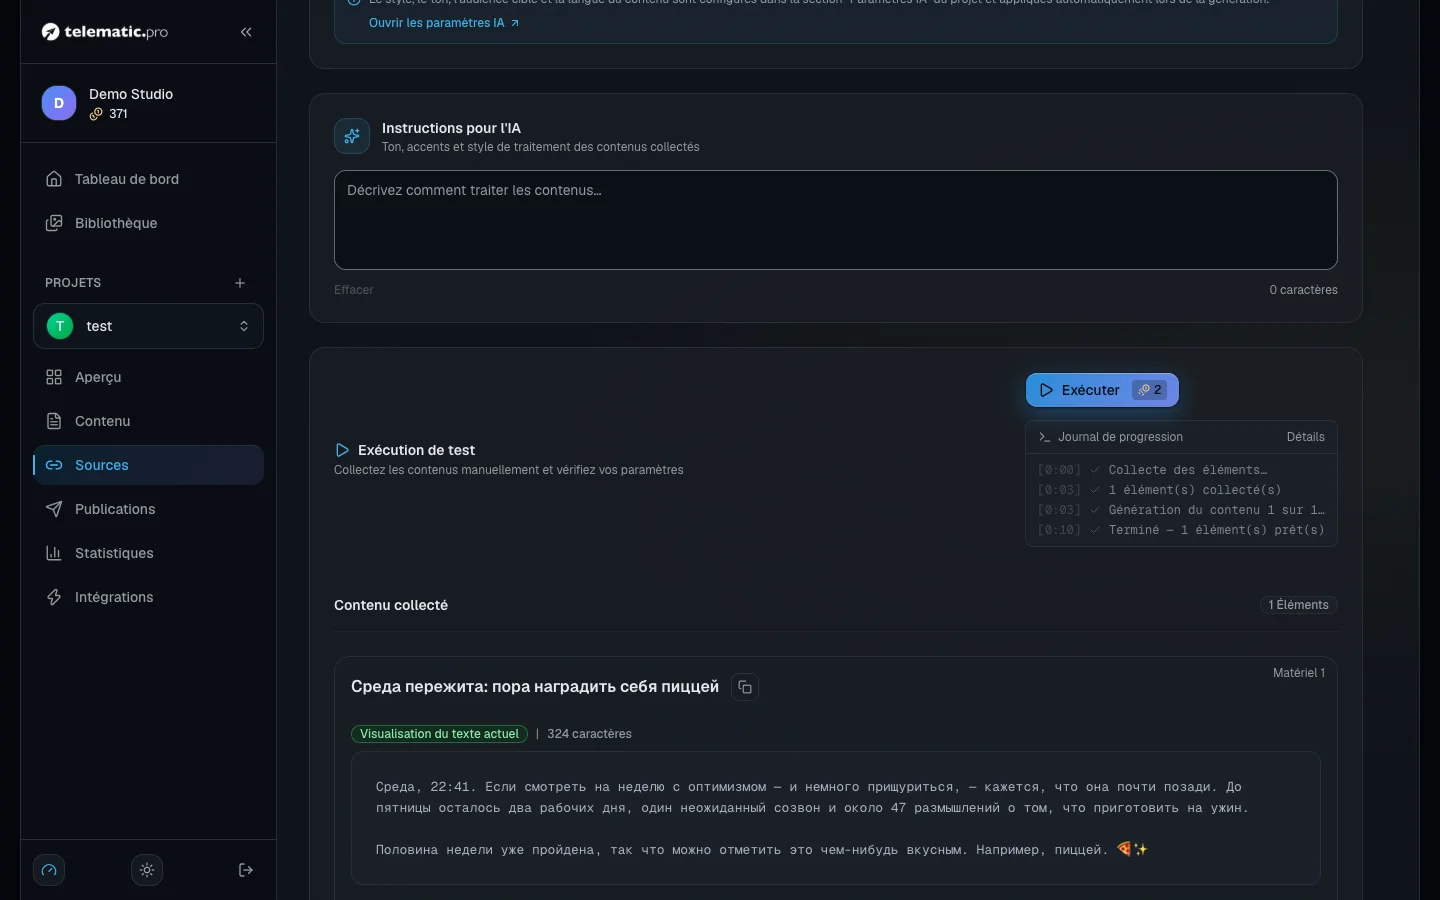Click Effacer to clear instructions

(354, 290)
